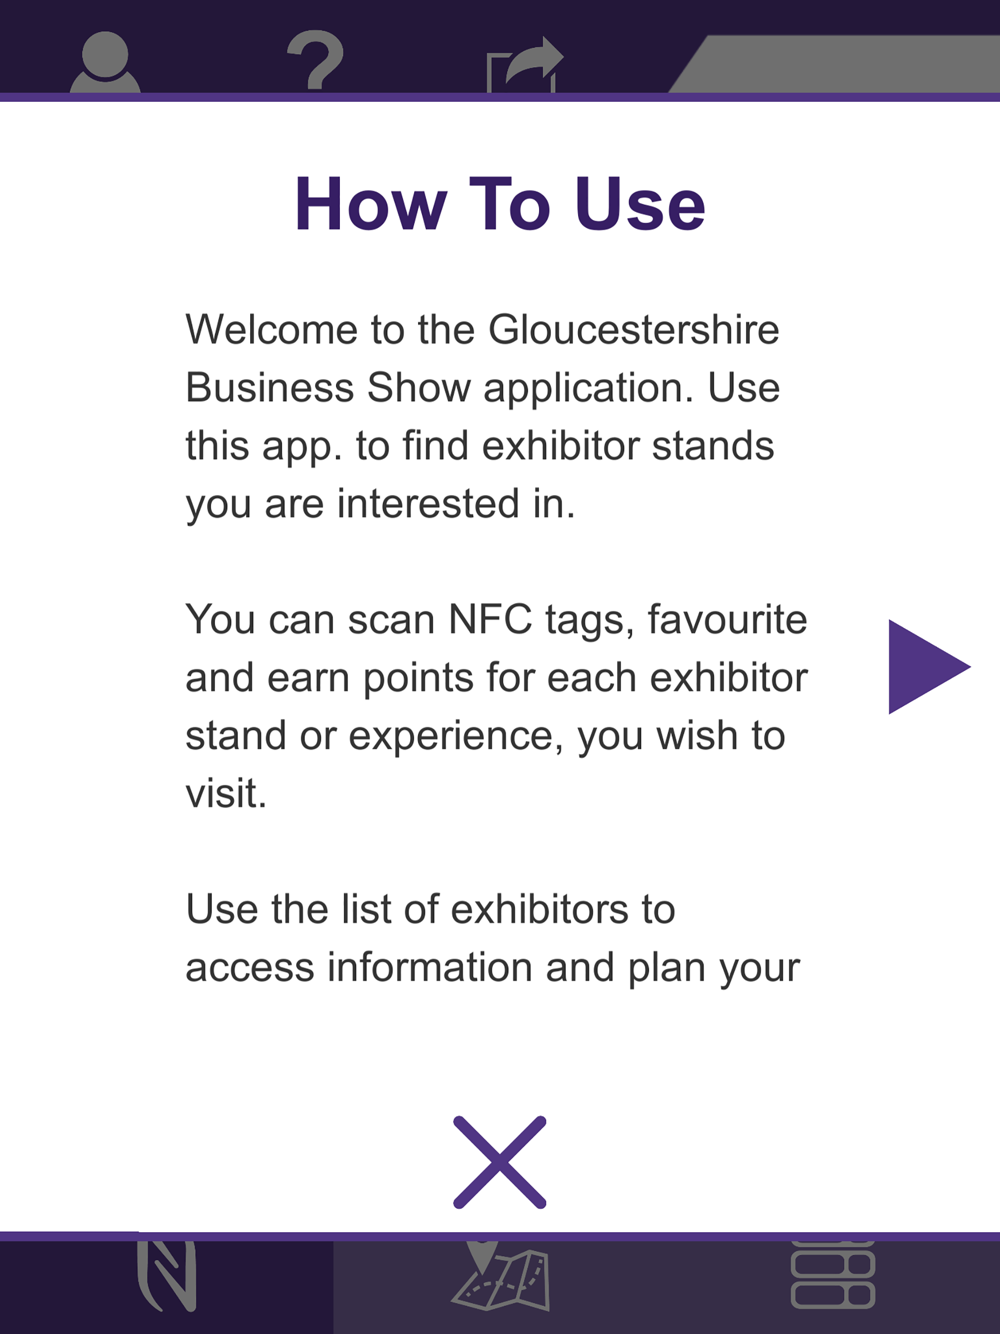Screen dimensions: 1000x1334
Task: Click the word Gloucestershire in text
Action: tap(634, 330)
